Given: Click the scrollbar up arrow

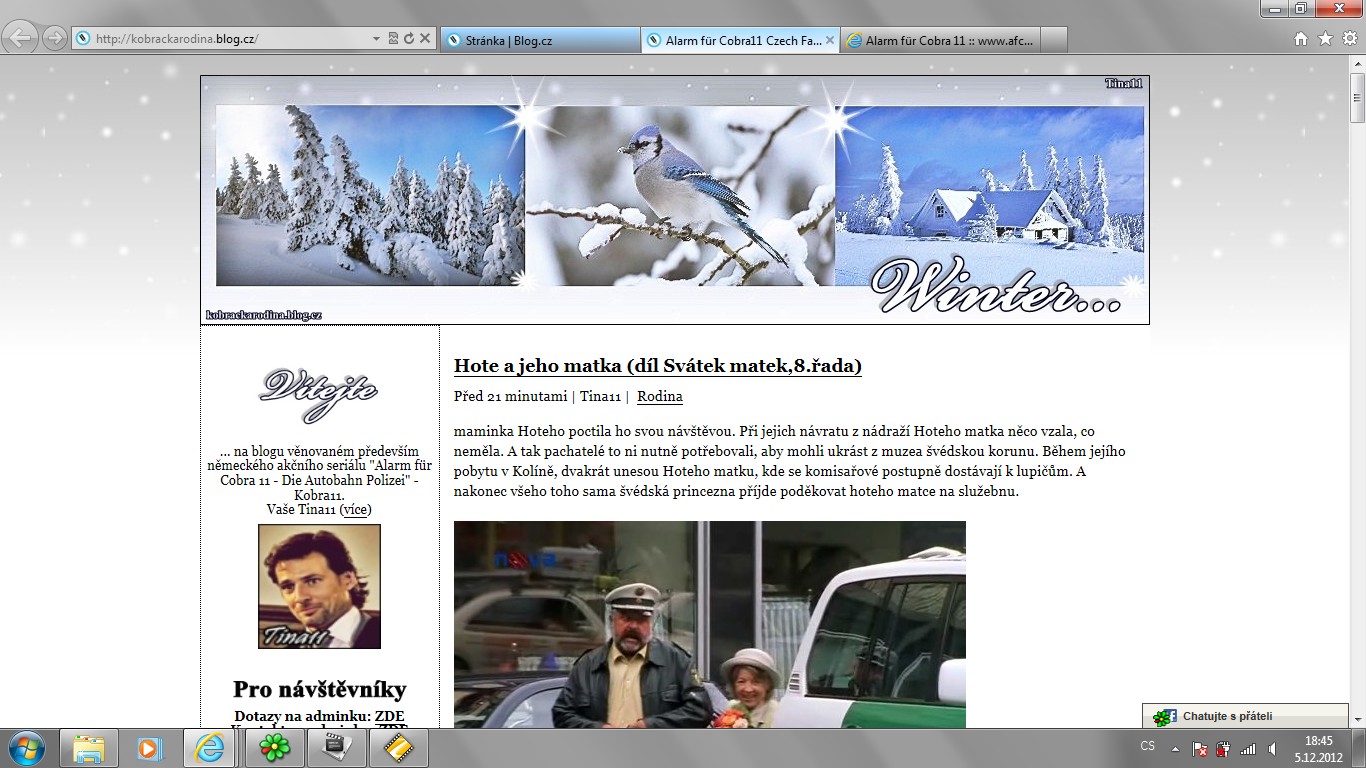Looking at the screenshot, I should click(1357, 63).
